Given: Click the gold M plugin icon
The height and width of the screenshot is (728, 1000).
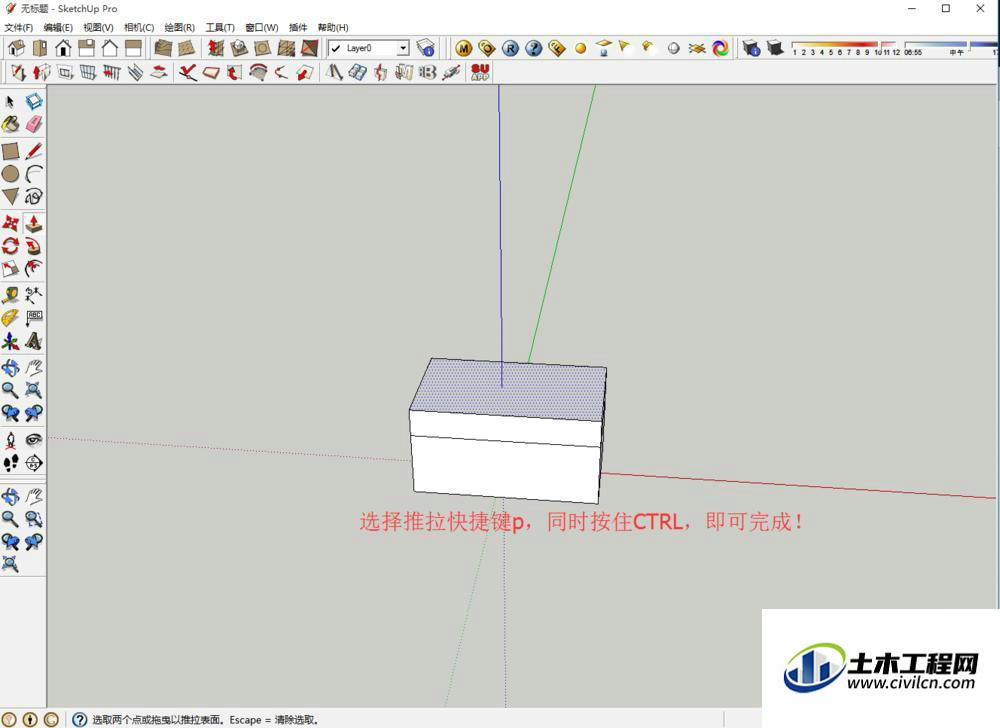Looking at the screenshot, I should click(464, 48).
